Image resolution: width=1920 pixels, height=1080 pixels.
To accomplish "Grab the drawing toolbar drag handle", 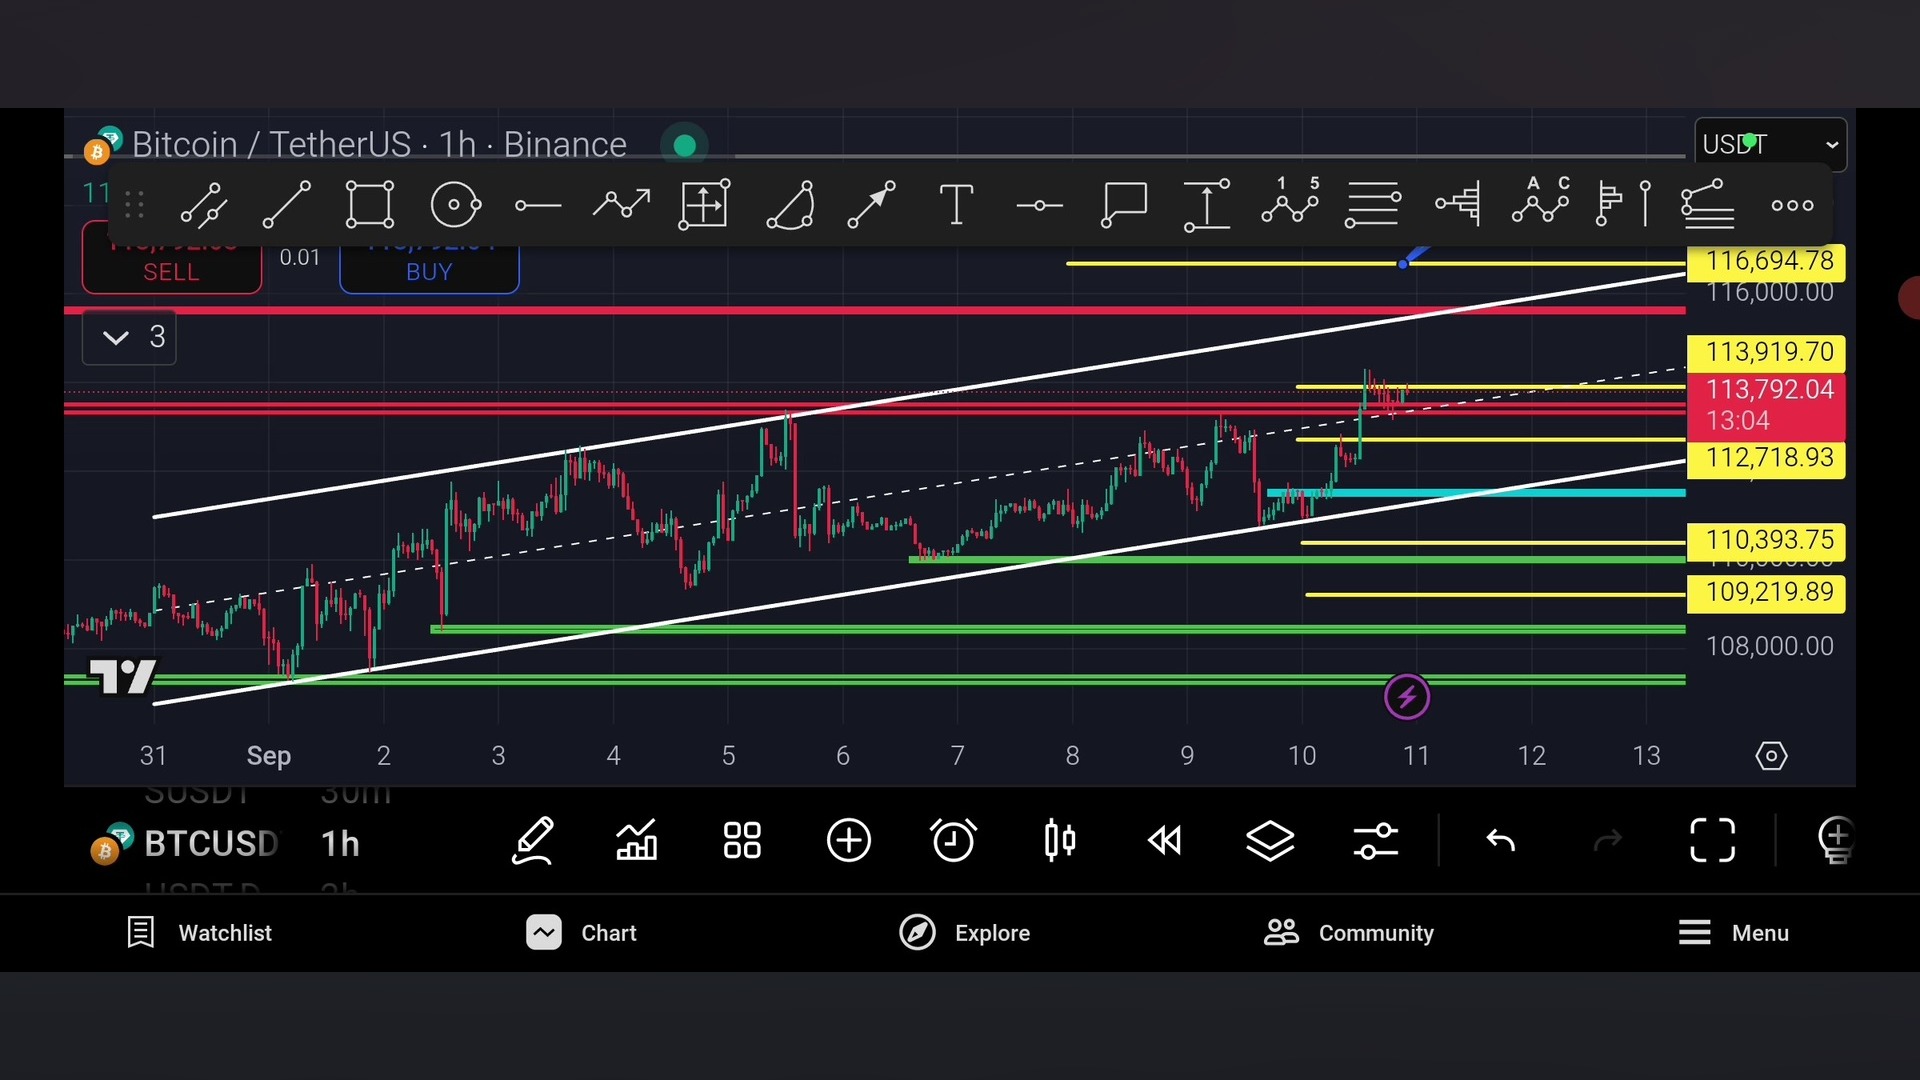I will click(x=135, y=205).
